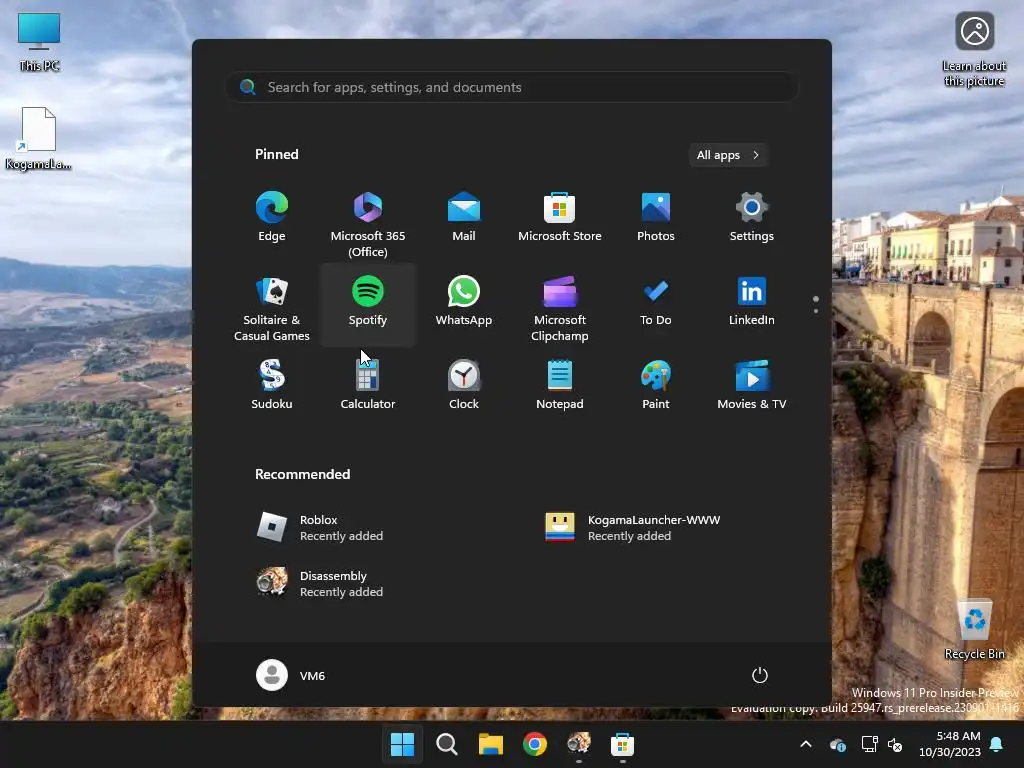Open Microsoft Store on taskbar
This screenshot has width=1024, height=768.
tap(622, 744)
